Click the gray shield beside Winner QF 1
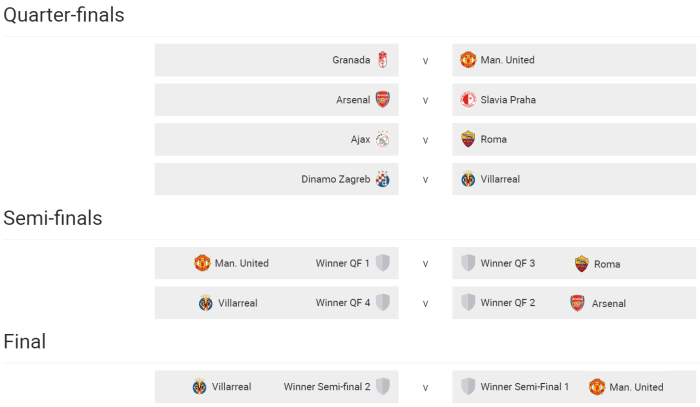 point(382,263)
